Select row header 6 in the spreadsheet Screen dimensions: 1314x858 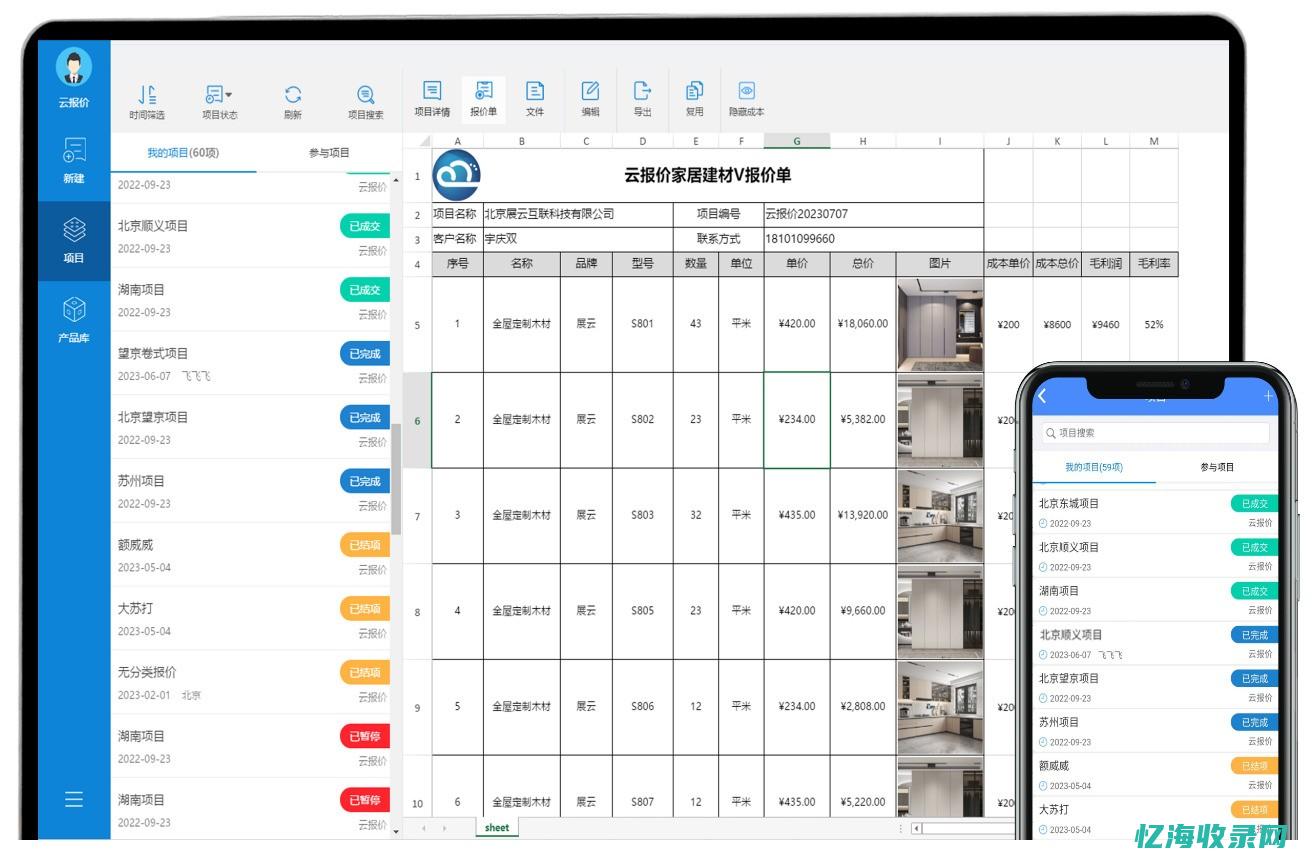417,420
